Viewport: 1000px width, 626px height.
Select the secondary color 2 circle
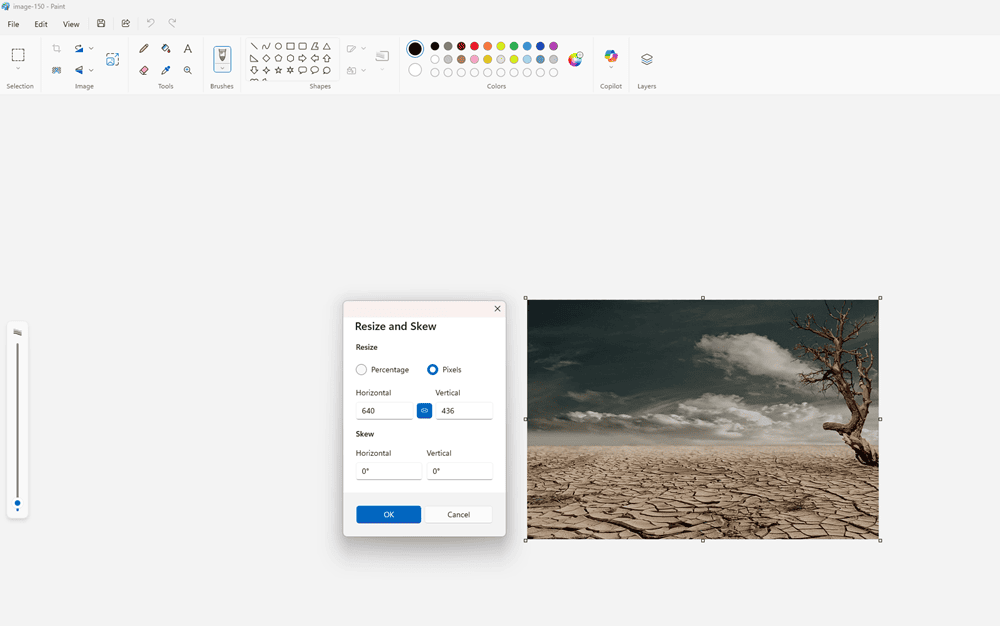[x=415, y=69]
